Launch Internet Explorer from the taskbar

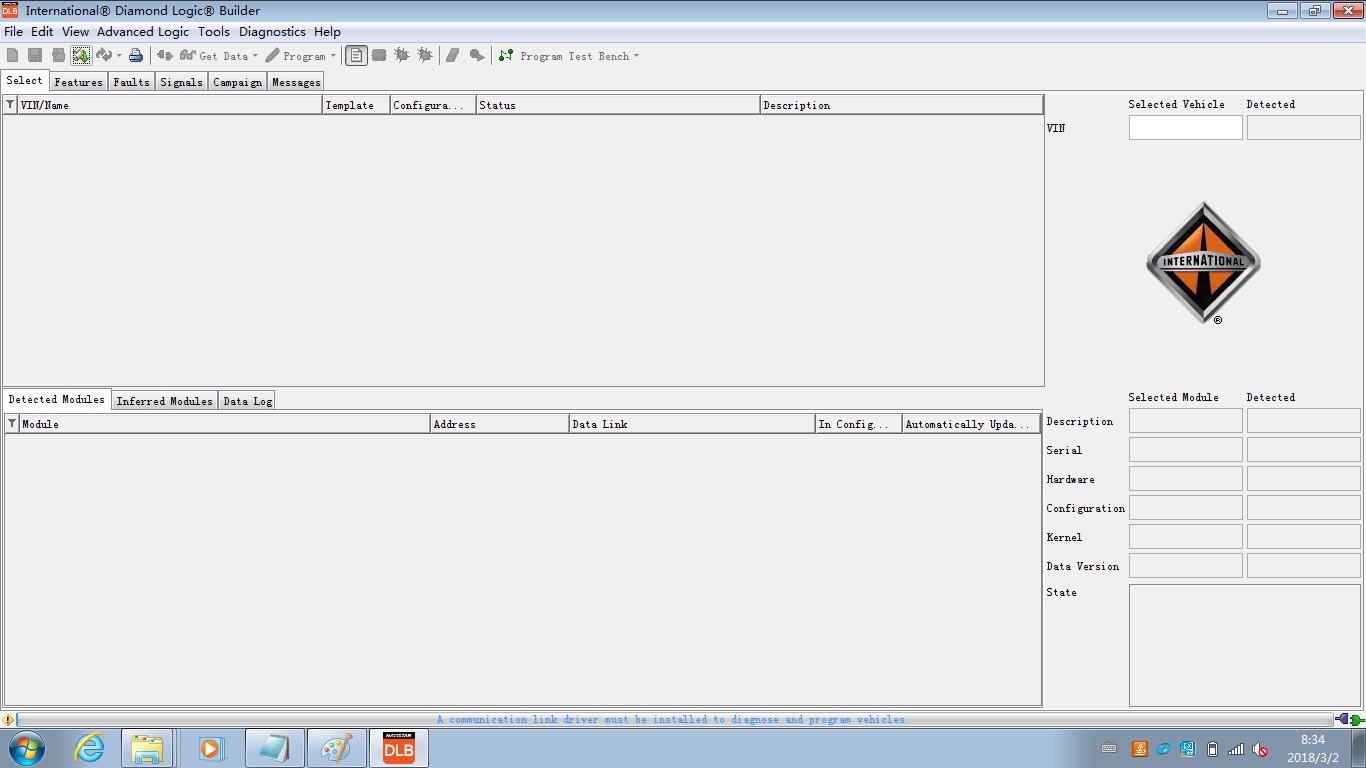90,748
